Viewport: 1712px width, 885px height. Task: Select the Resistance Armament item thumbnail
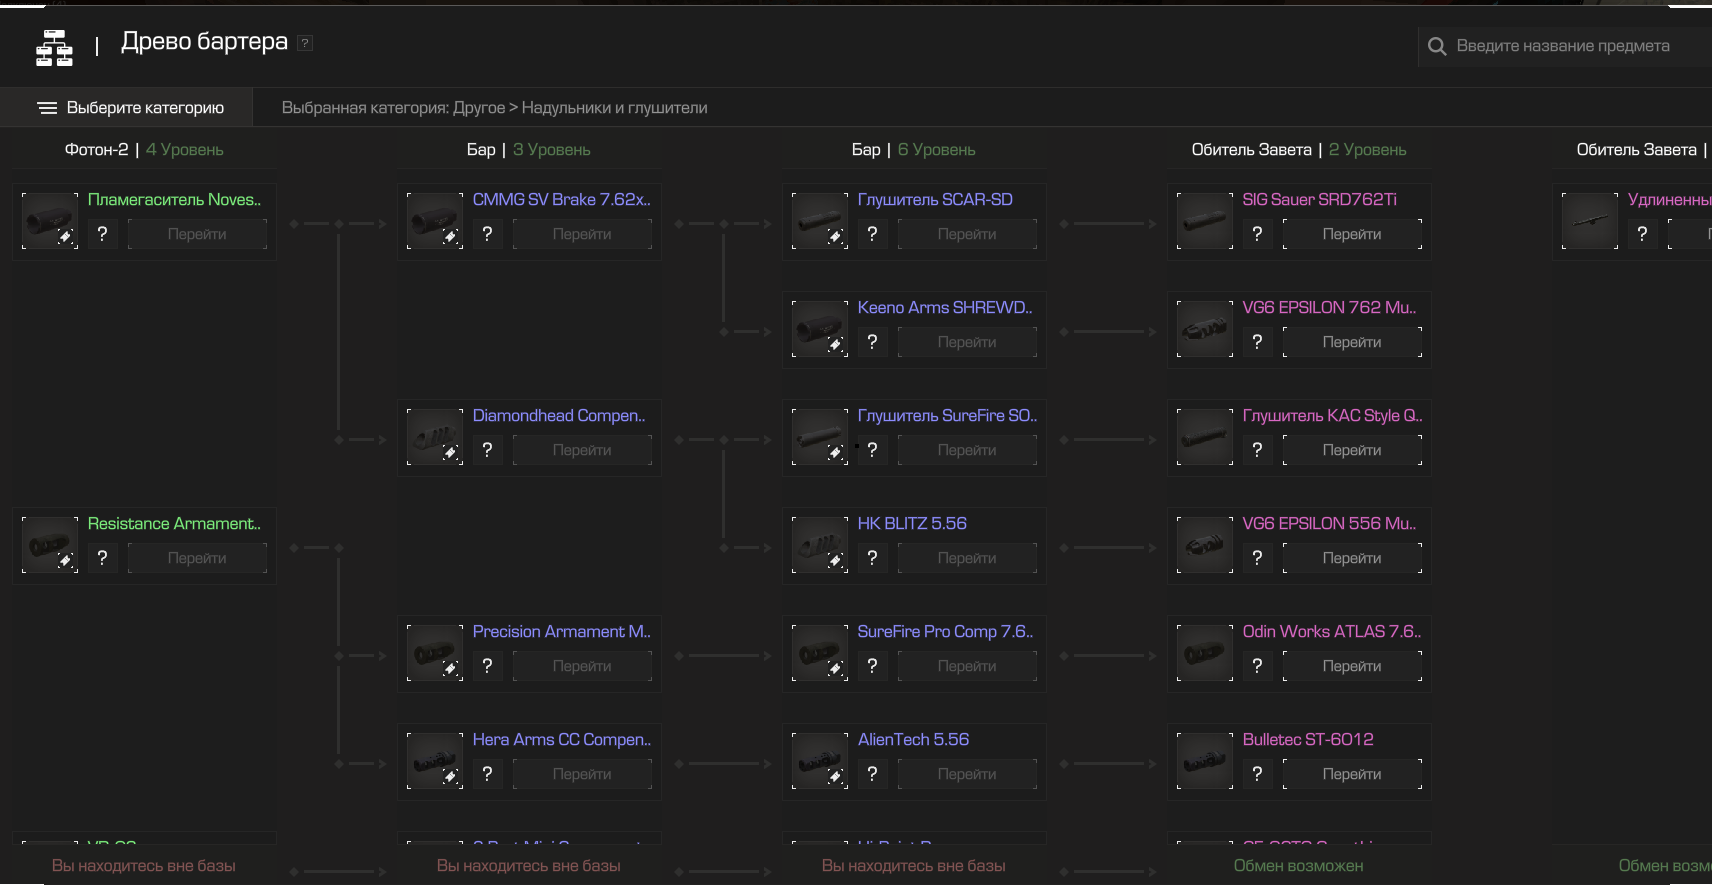click(50, 545)
